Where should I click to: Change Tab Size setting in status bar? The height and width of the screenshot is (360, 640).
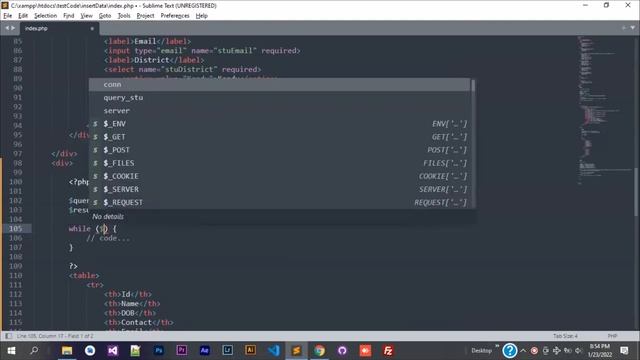pyautogui.click(x=565, y=336)
